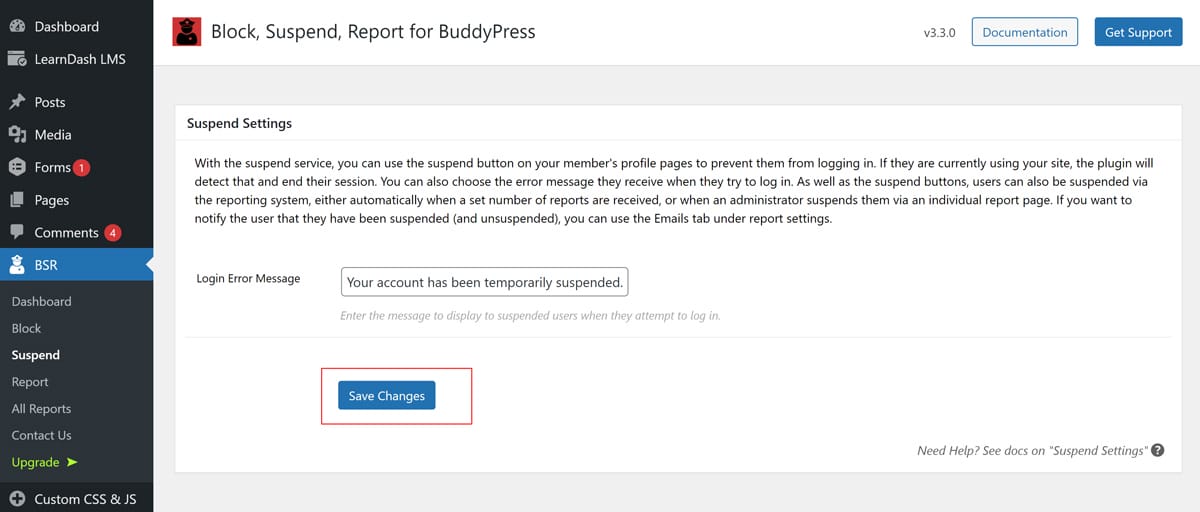The image size is (1200, 512).
Task: Click the help question mark icon
Action: (1157, 451)
